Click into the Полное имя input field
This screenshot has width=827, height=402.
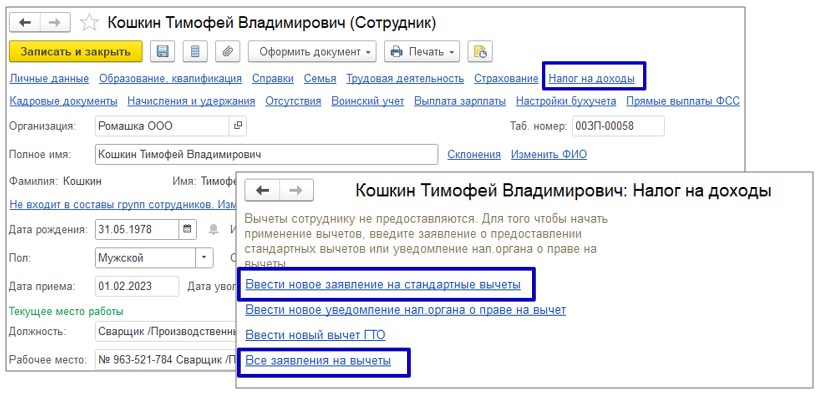[265, 154]
